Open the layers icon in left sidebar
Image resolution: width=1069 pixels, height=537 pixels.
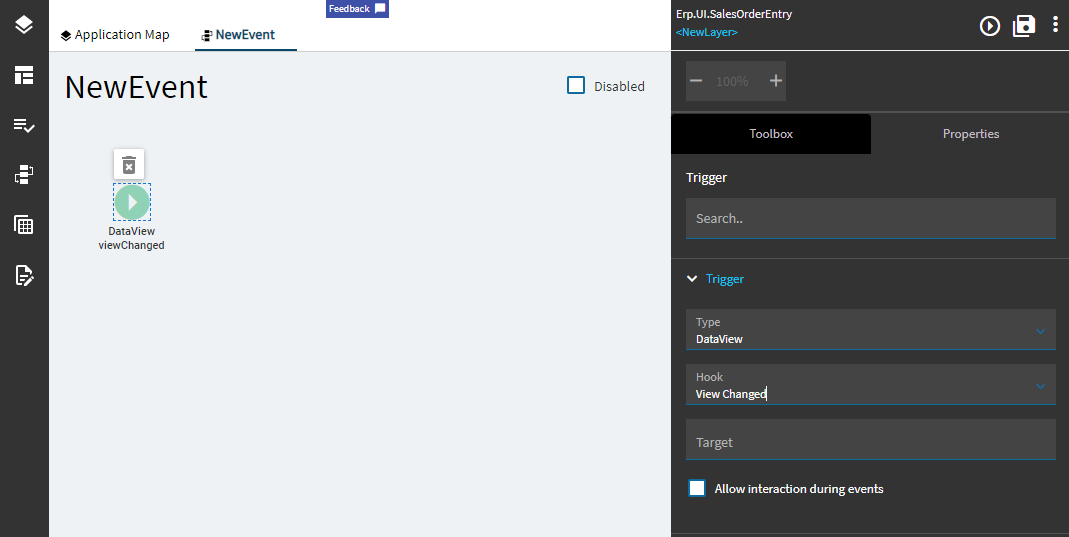tap(24, 25)
